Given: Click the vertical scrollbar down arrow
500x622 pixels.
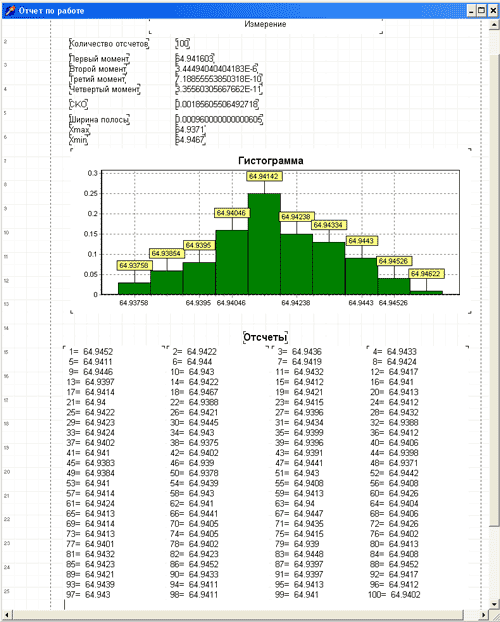Looking at the screenshot, I should click(494, 604).
